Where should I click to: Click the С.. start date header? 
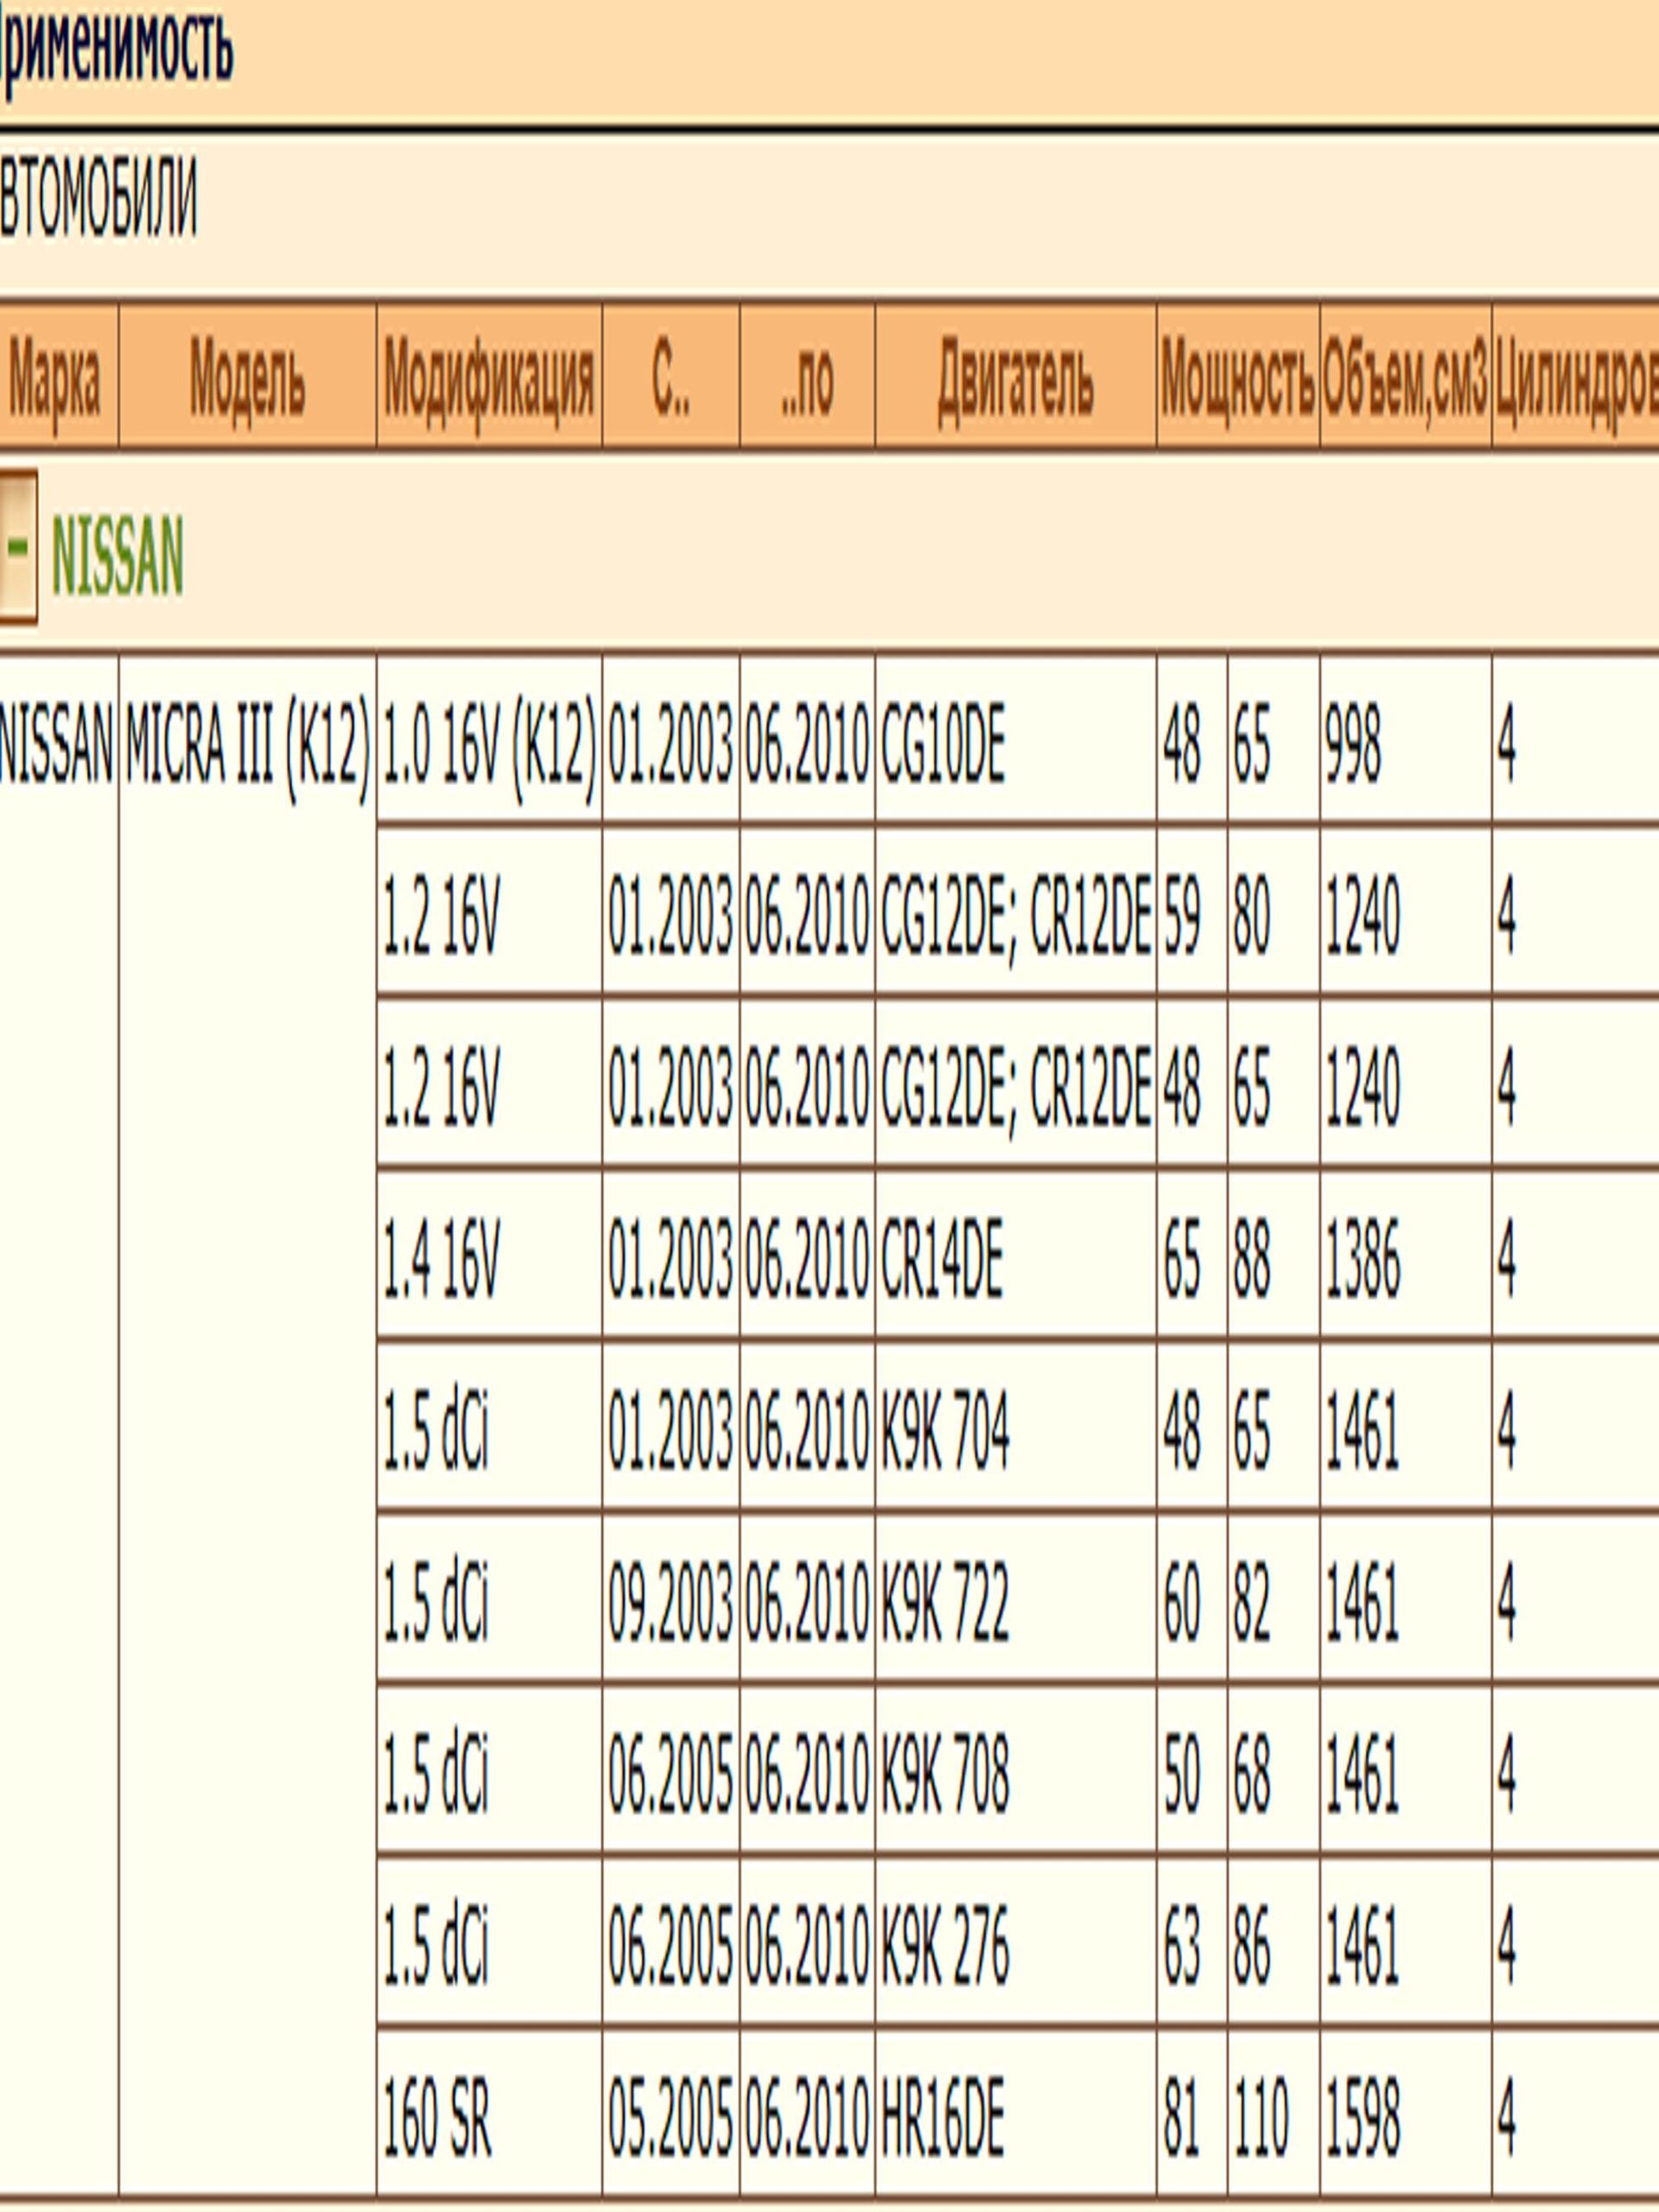coord(670,380)
